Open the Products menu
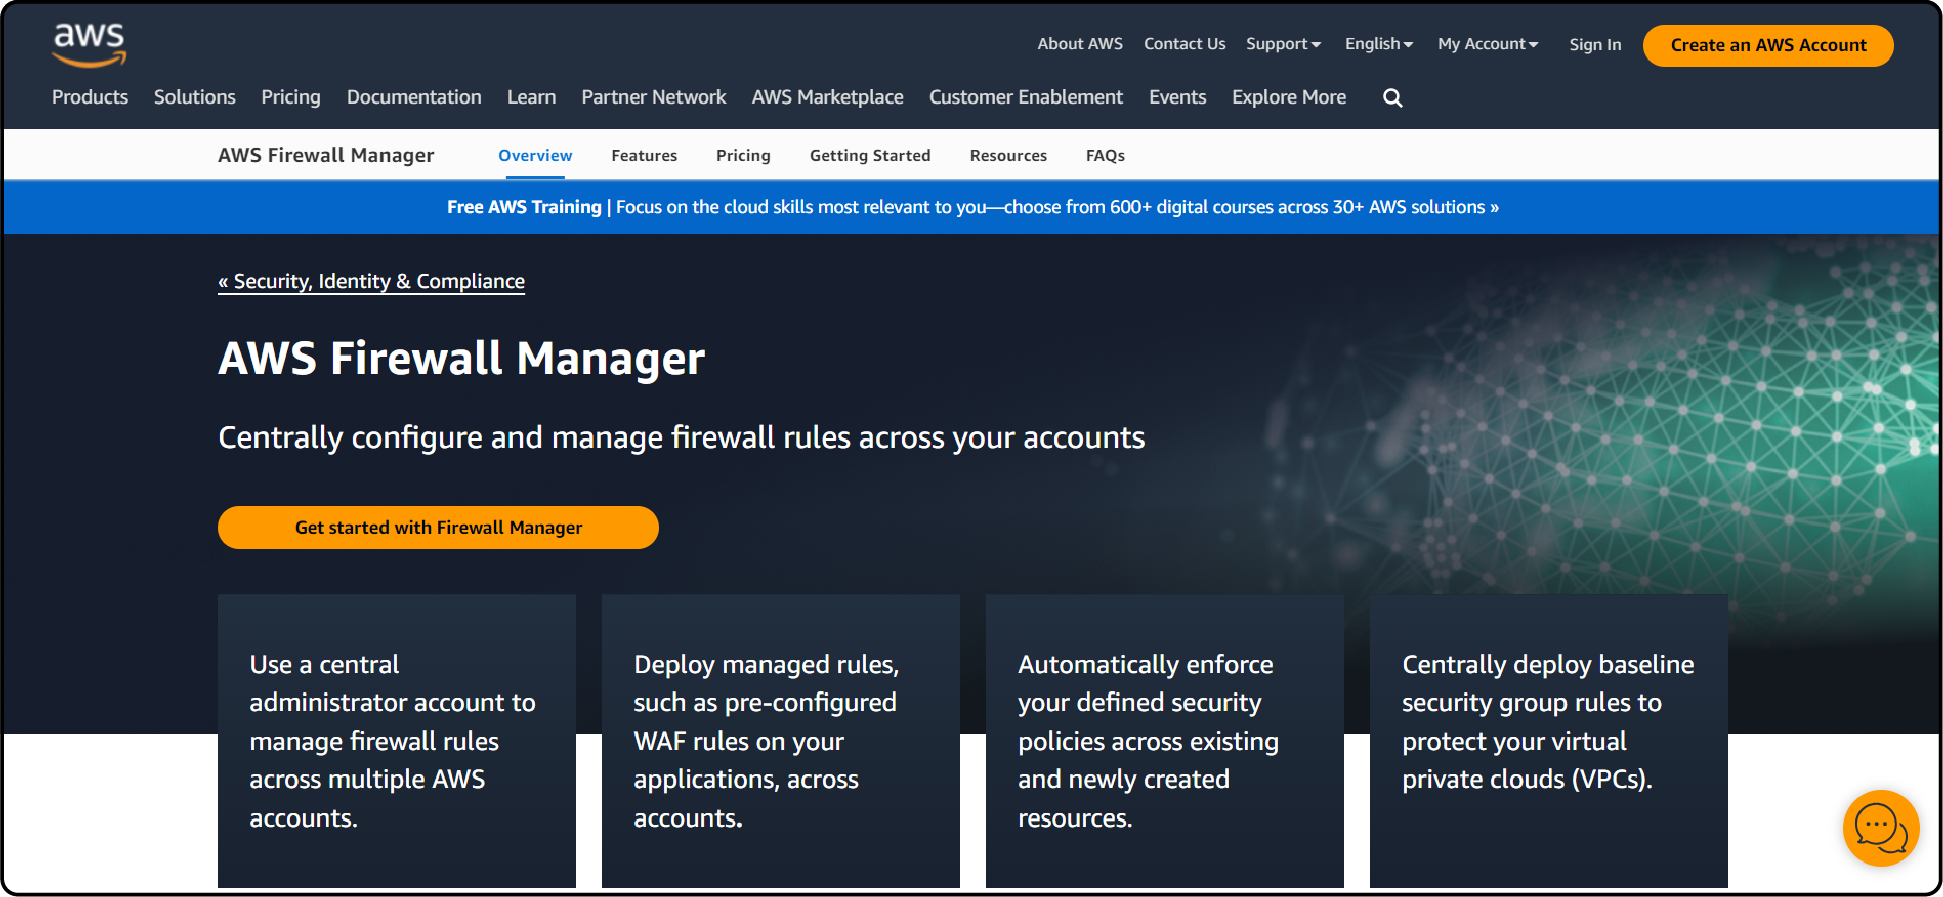 (90, 97)
